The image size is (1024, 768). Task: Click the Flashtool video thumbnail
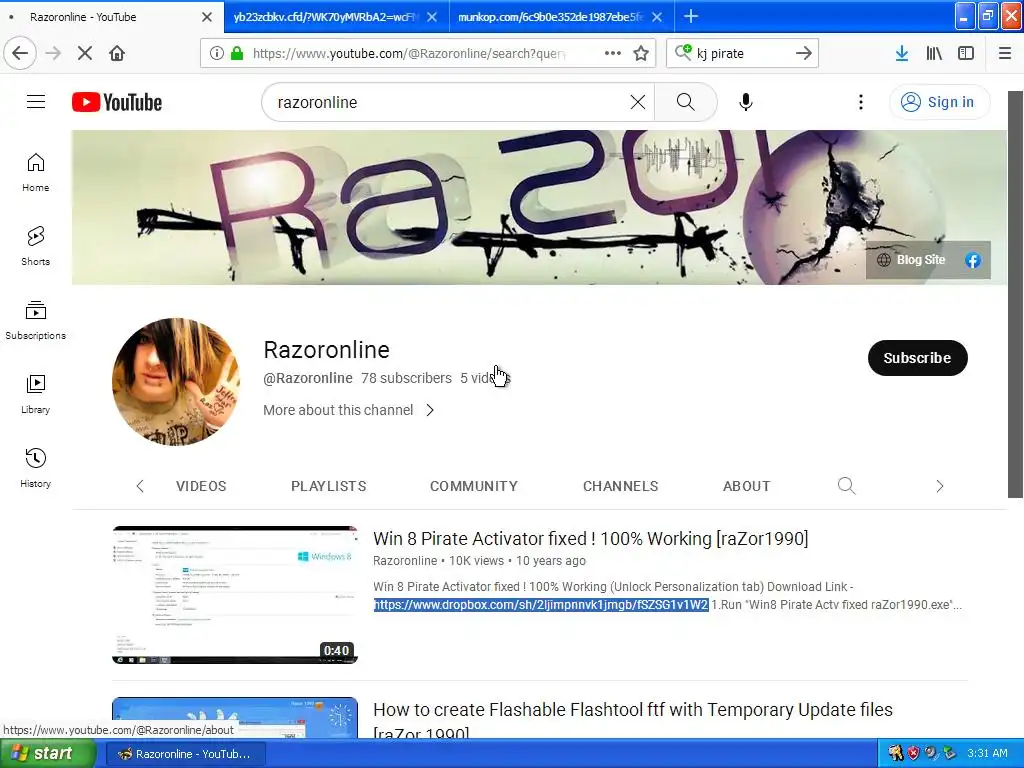(x=235, y=717)
